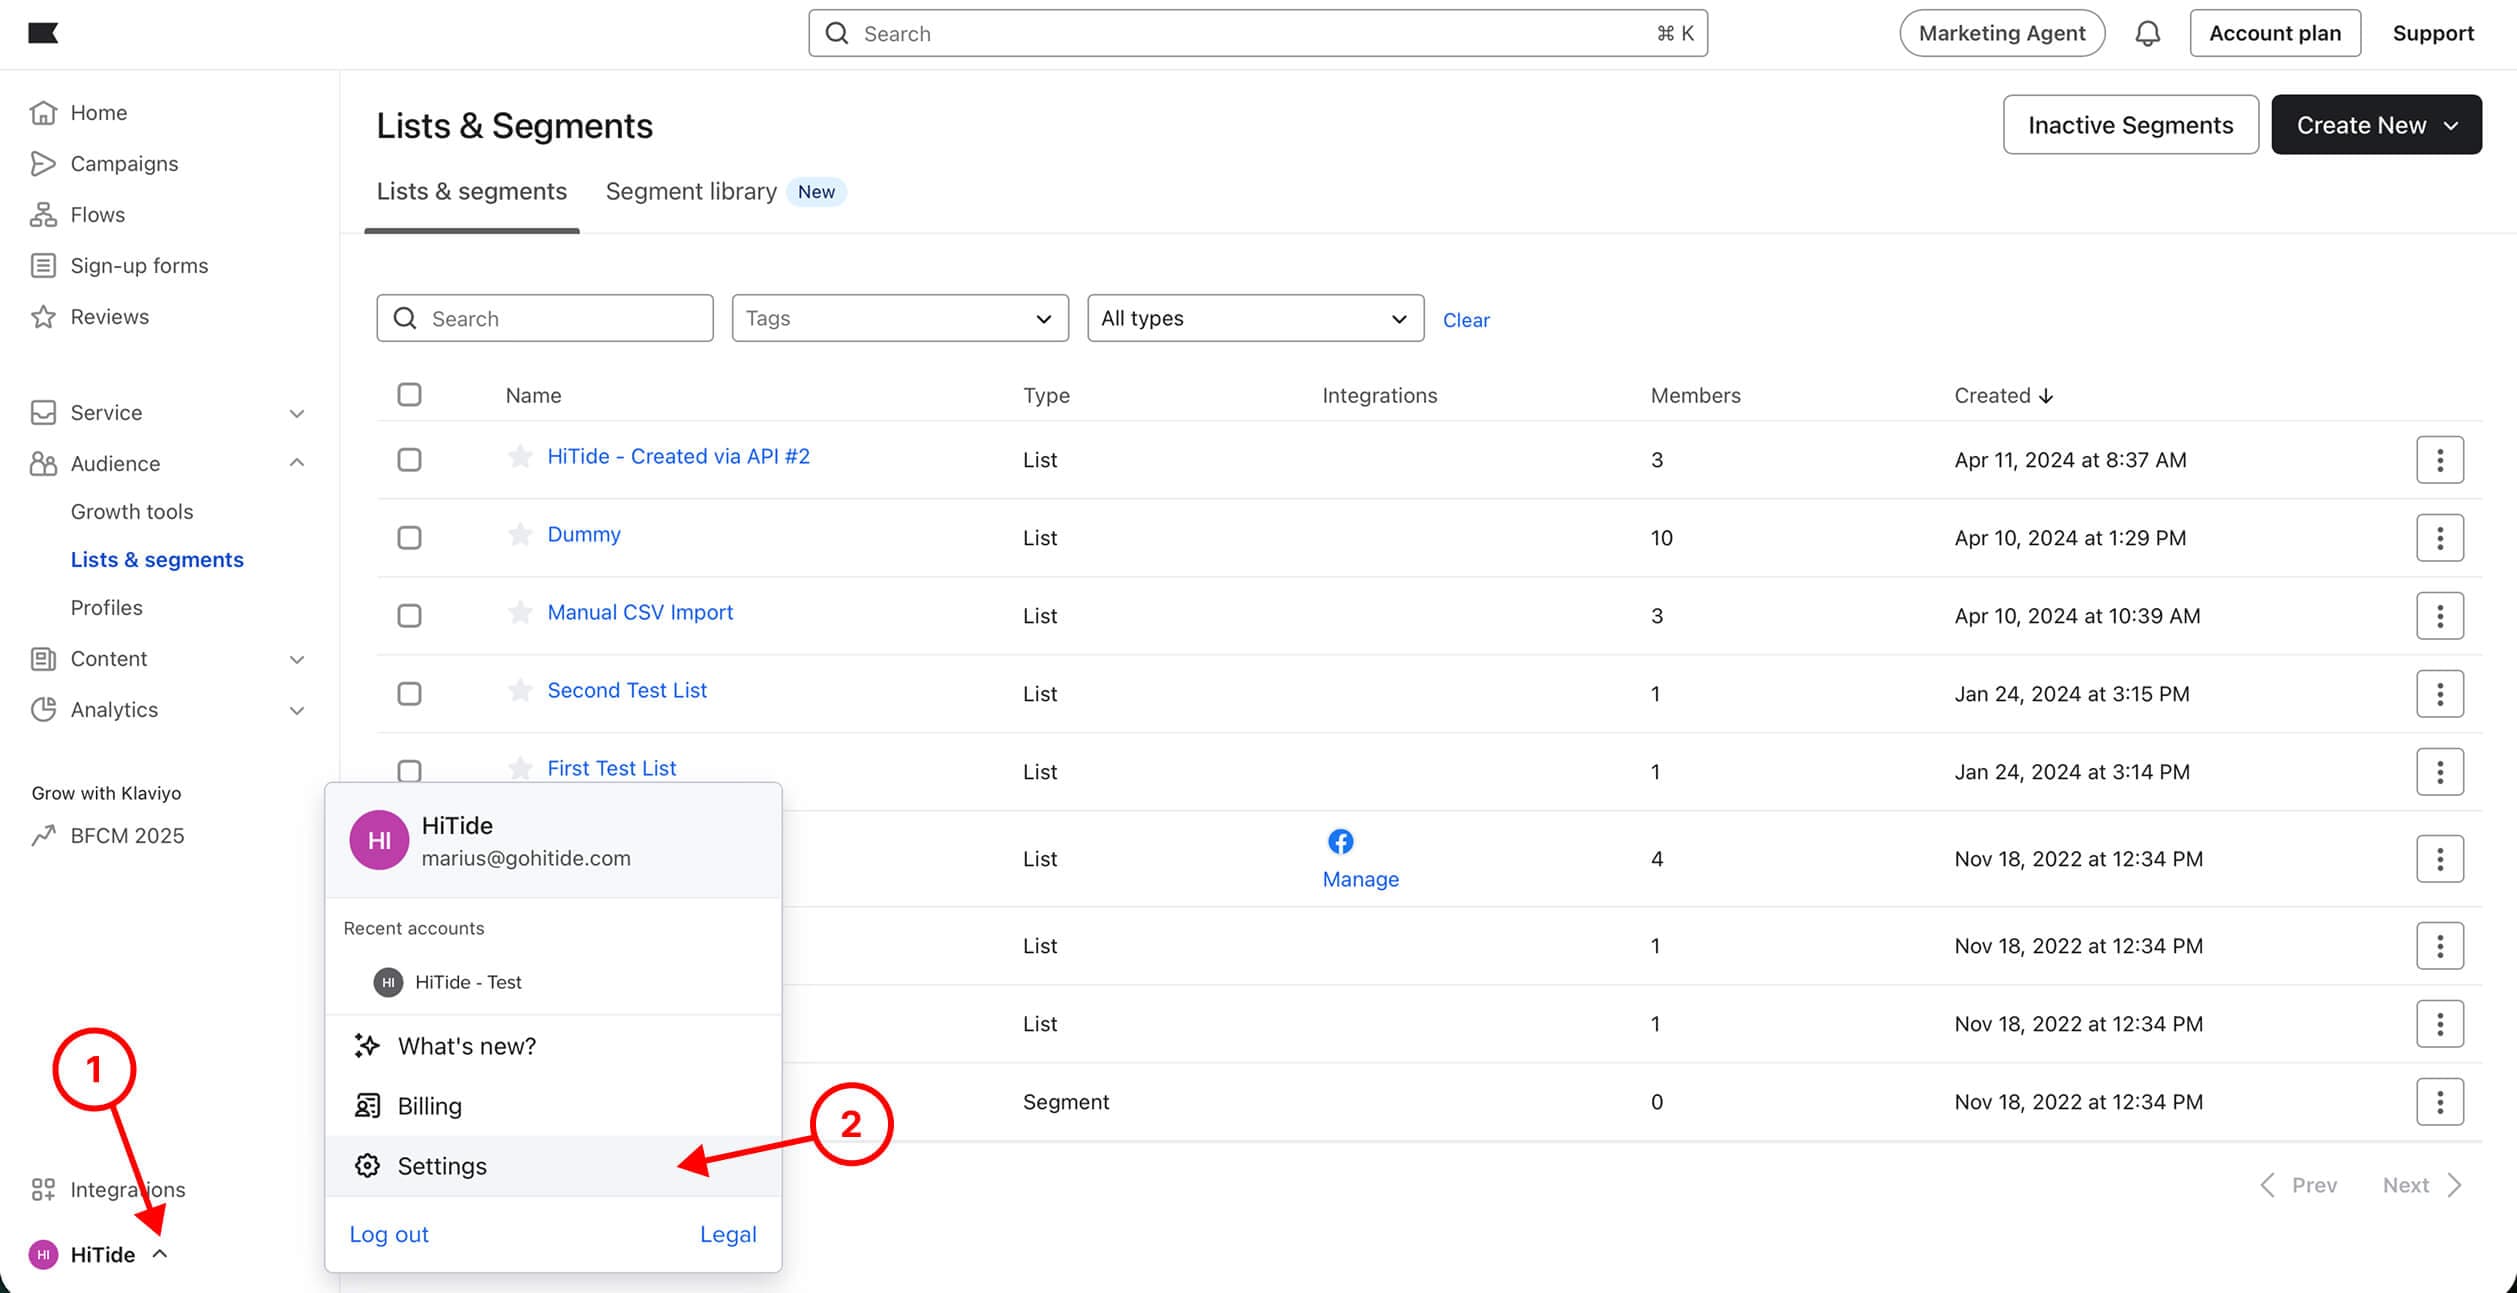Click the Klaviyo flag logo
The height and width of the screenshot is (1293, 2517).
coord(43,34)
